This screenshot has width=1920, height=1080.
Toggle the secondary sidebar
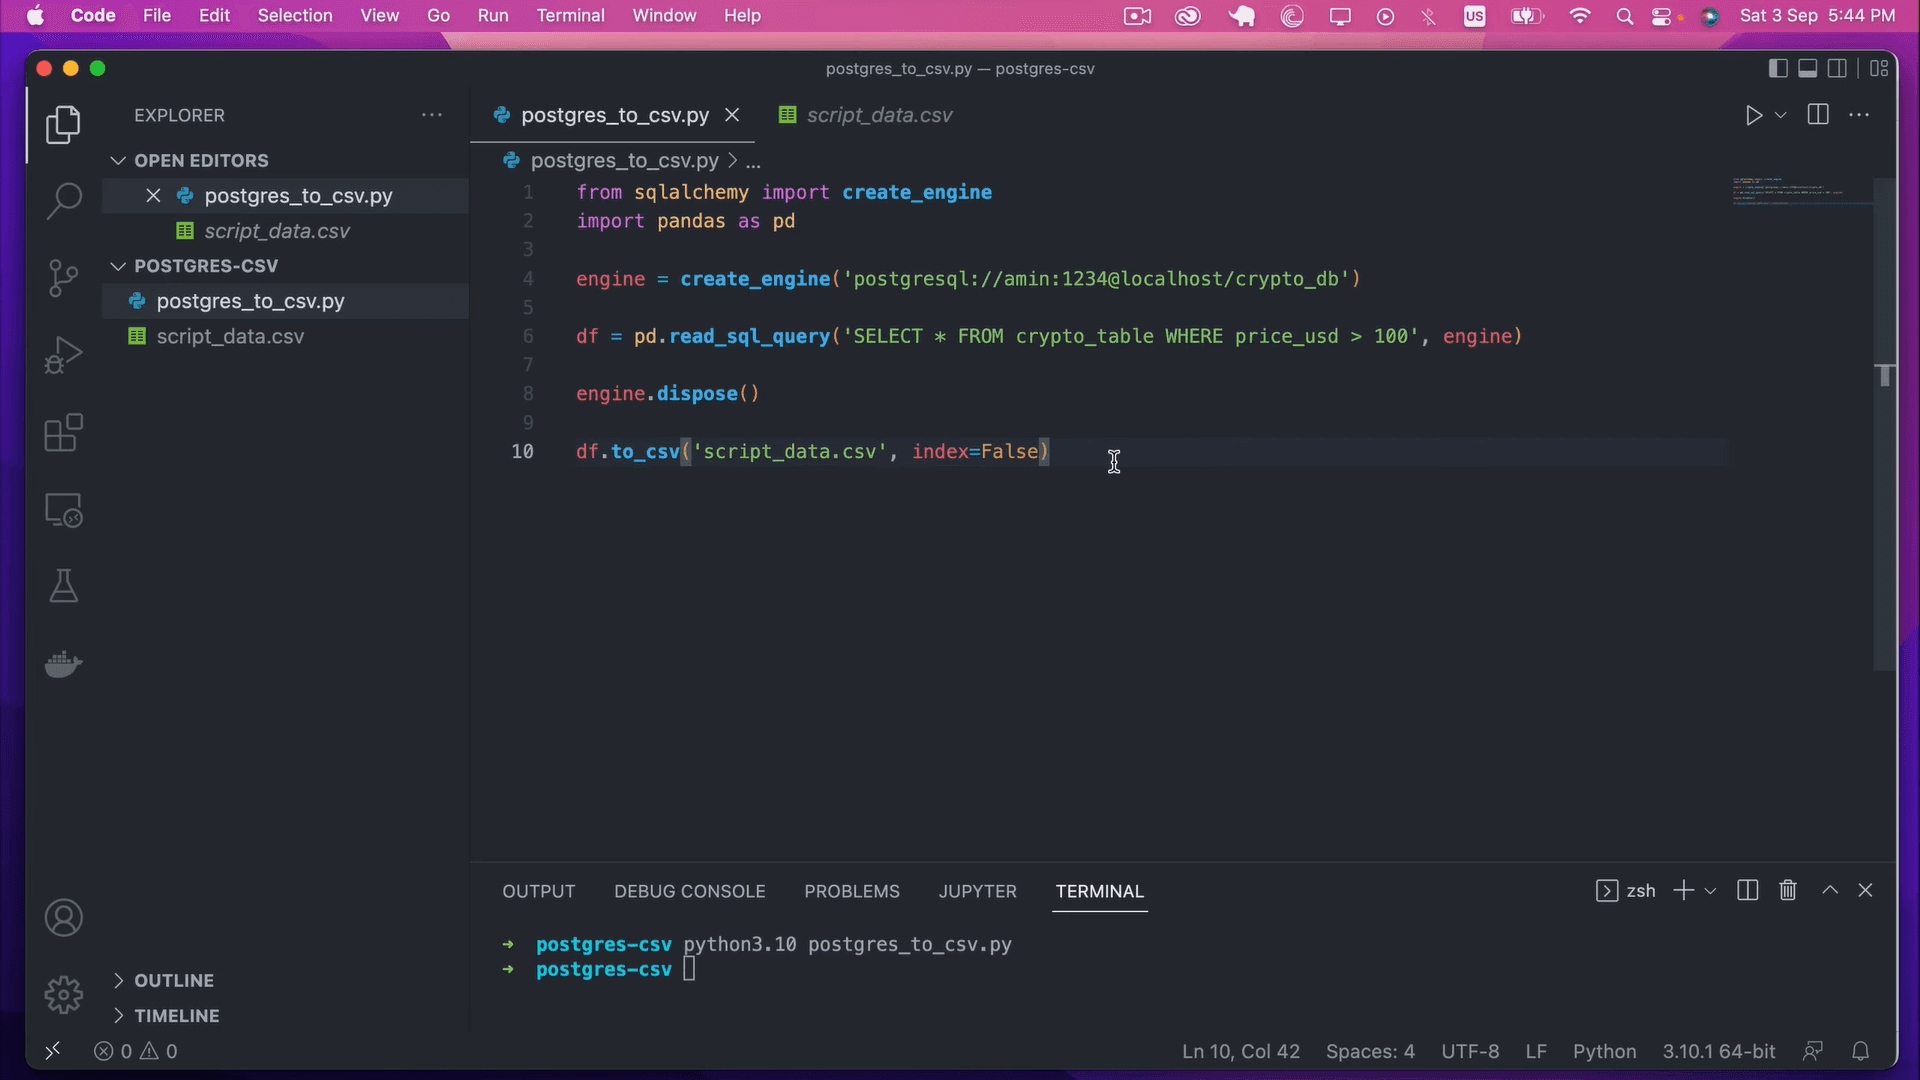1840,68
